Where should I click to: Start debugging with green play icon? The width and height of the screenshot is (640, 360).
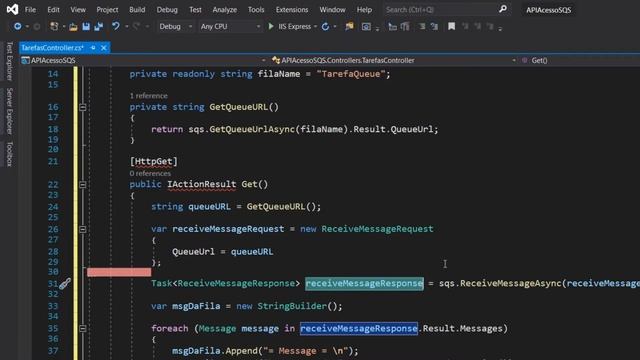271,27
